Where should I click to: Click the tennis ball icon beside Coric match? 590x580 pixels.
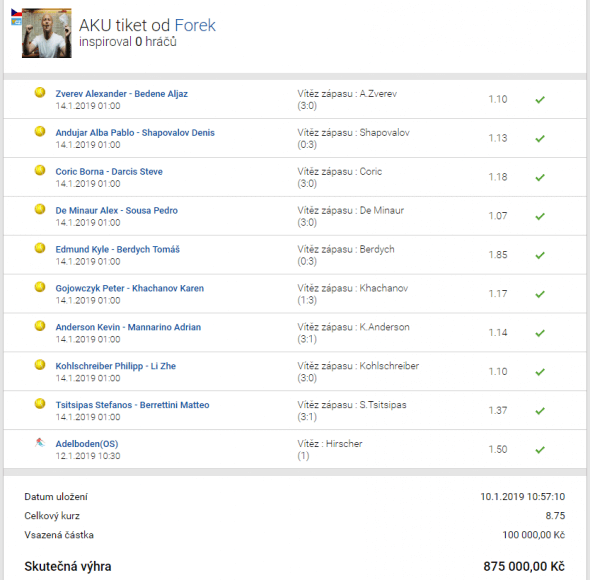[x=40, y=170]
